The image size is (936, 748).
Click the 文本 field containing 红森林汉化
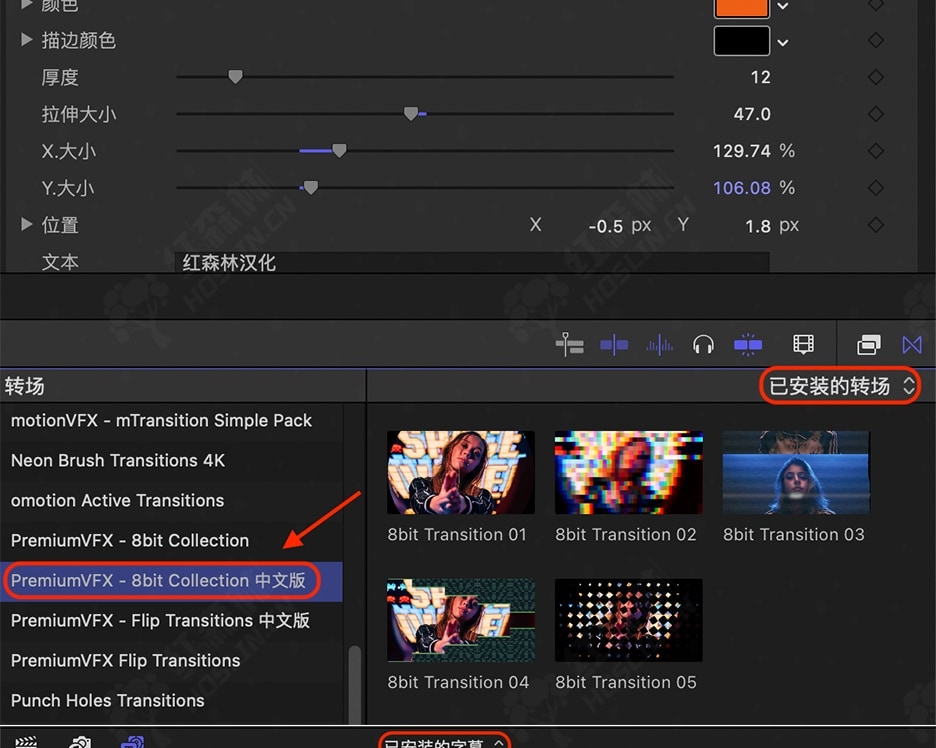472,263
